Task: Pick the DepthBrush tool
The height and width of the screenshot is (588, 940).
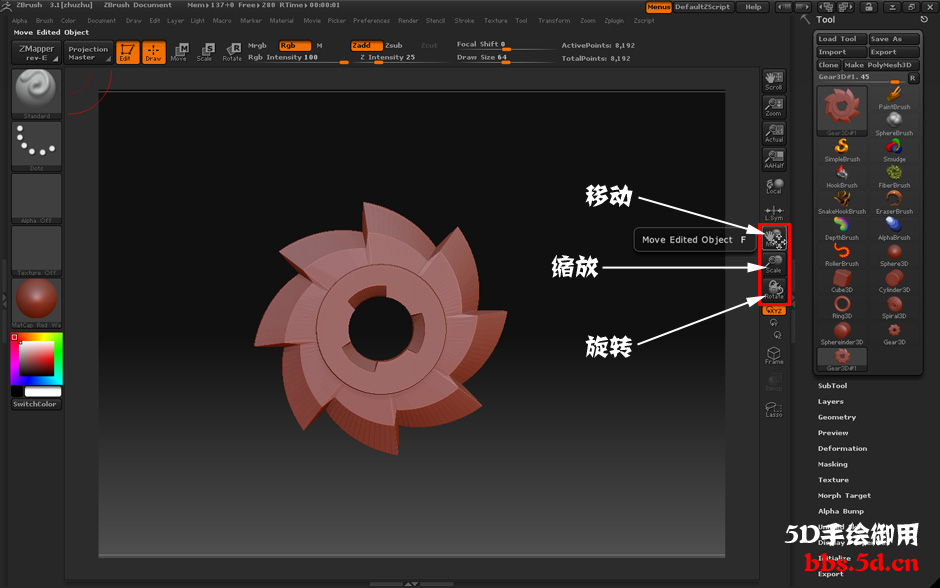Action: point(842,229)
